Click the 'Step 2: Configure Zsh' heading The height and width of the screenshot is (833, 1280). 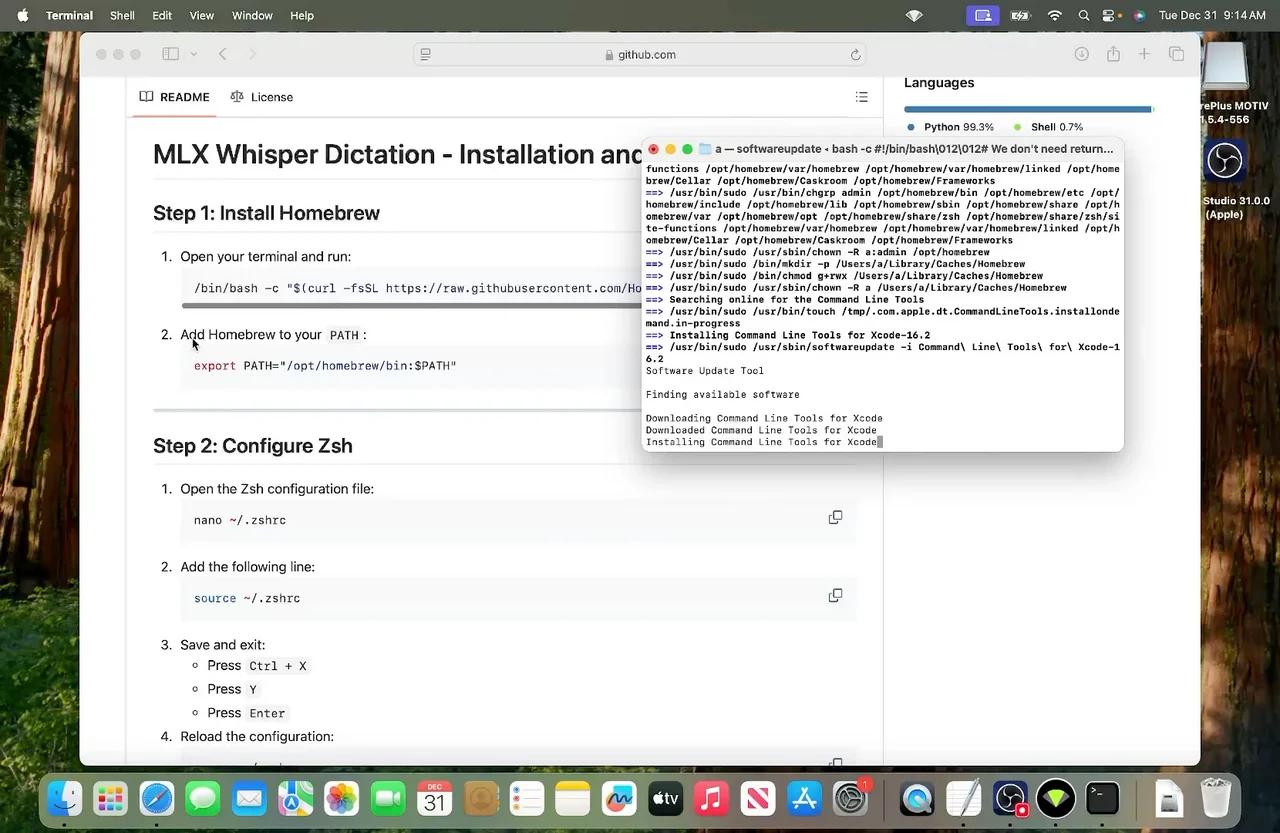(x=253, y=446)
